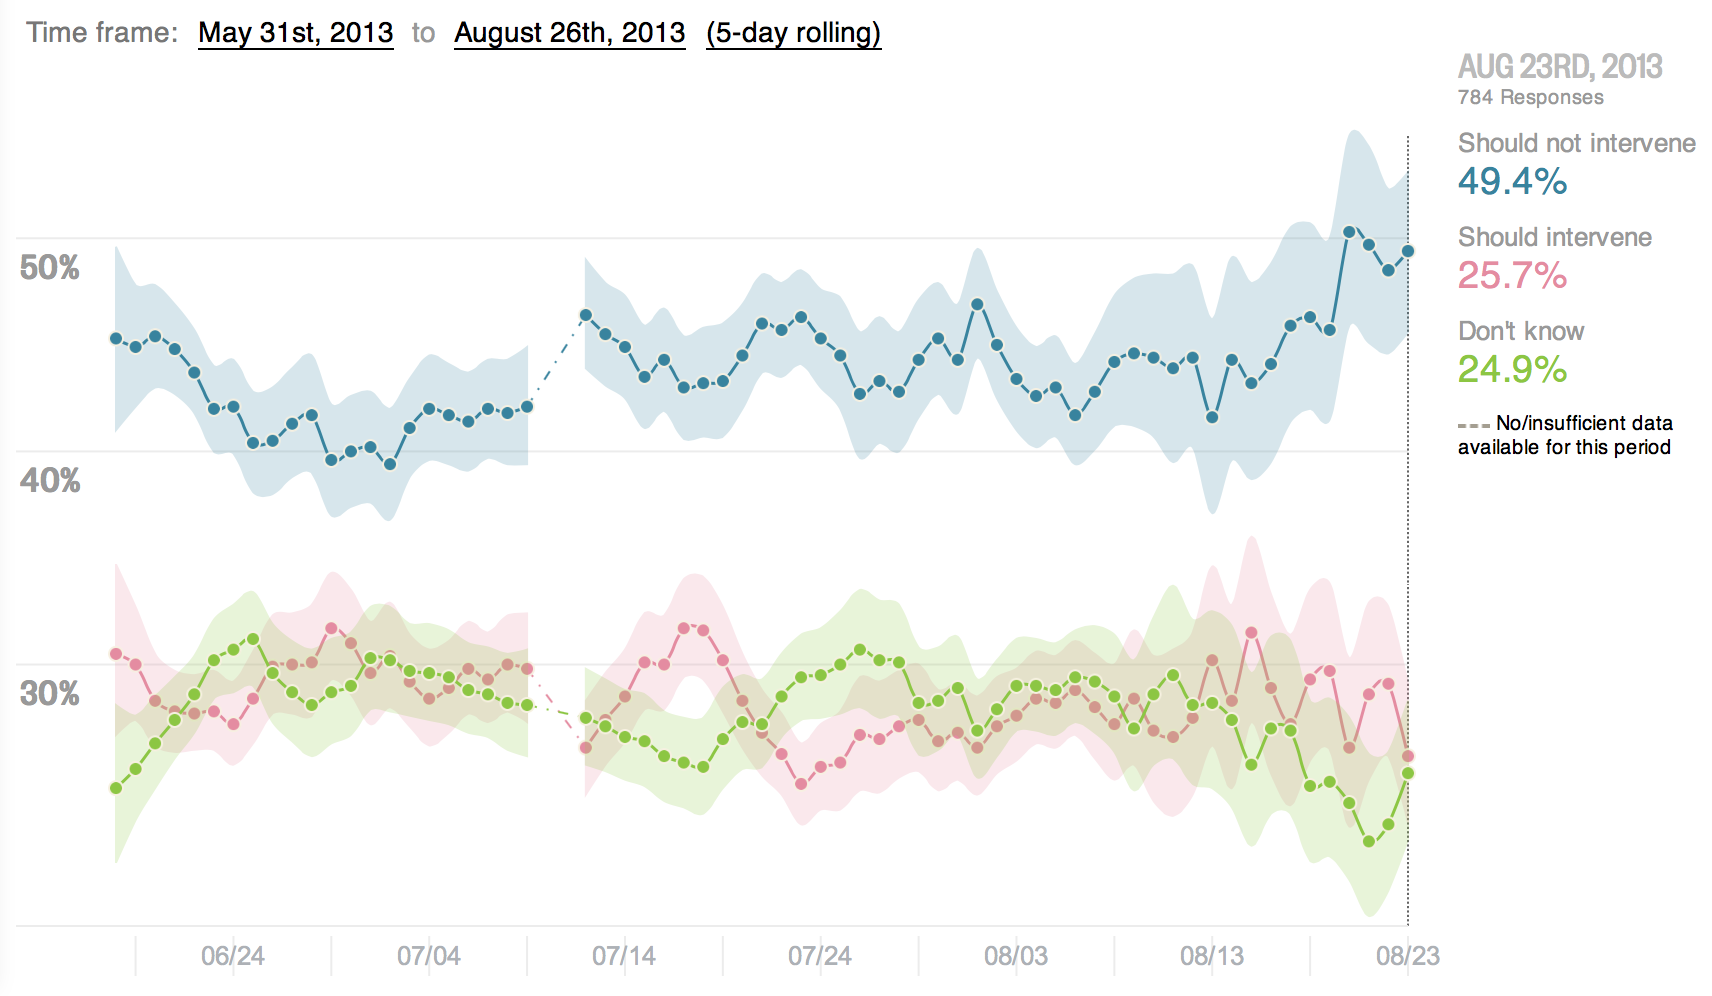Select the Don't know legend label
Screen dimensions: 1712x996
pyautogui.click(x=1520, y=331)
